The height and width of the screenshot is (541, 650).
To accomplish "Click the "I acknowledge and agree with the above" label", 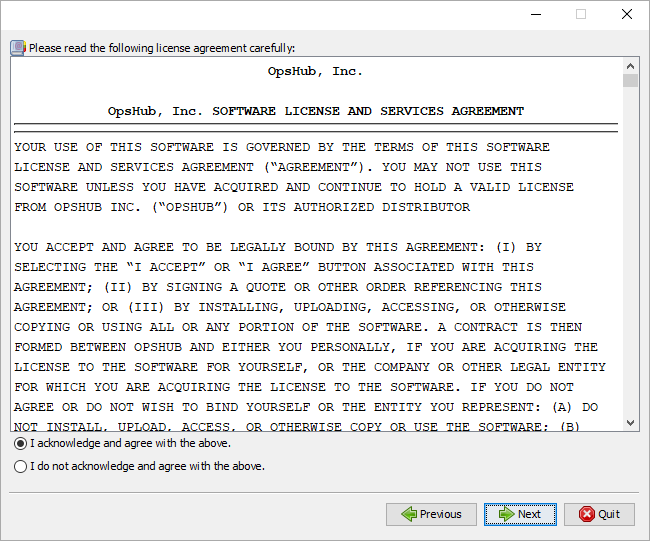I will click(x=130, y=443).
